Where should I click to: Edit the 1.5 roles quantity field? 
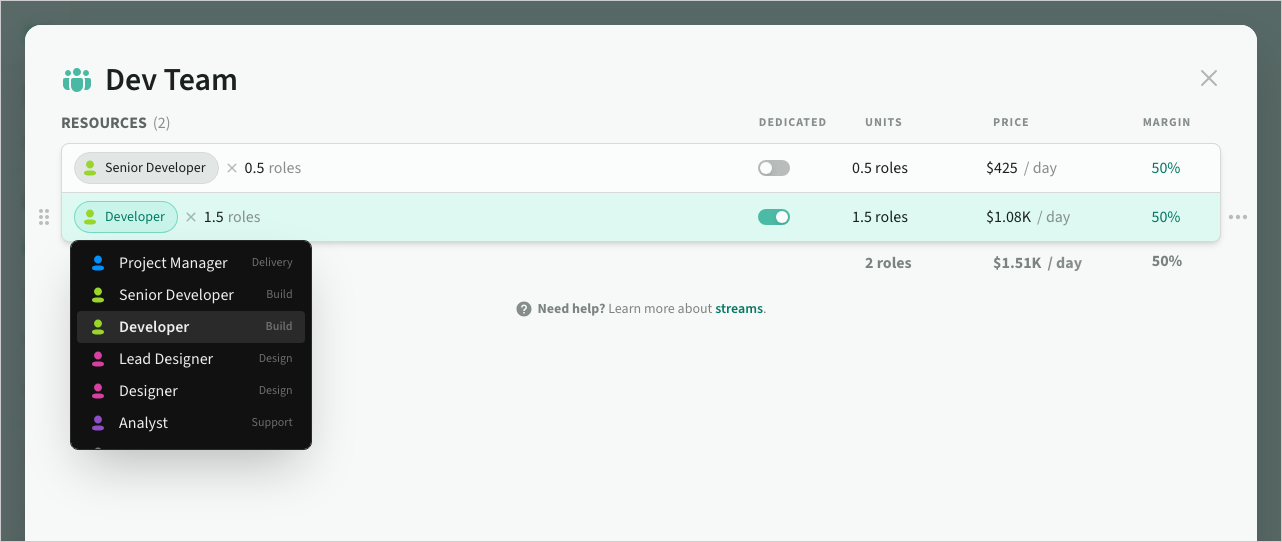click(x=231, y=217)
